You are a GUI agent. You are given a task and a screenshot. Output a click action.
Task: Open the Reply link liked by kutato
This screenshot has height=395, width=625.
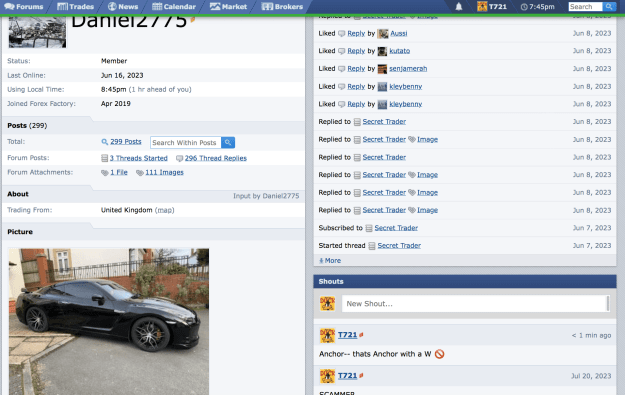pos(356,51)
